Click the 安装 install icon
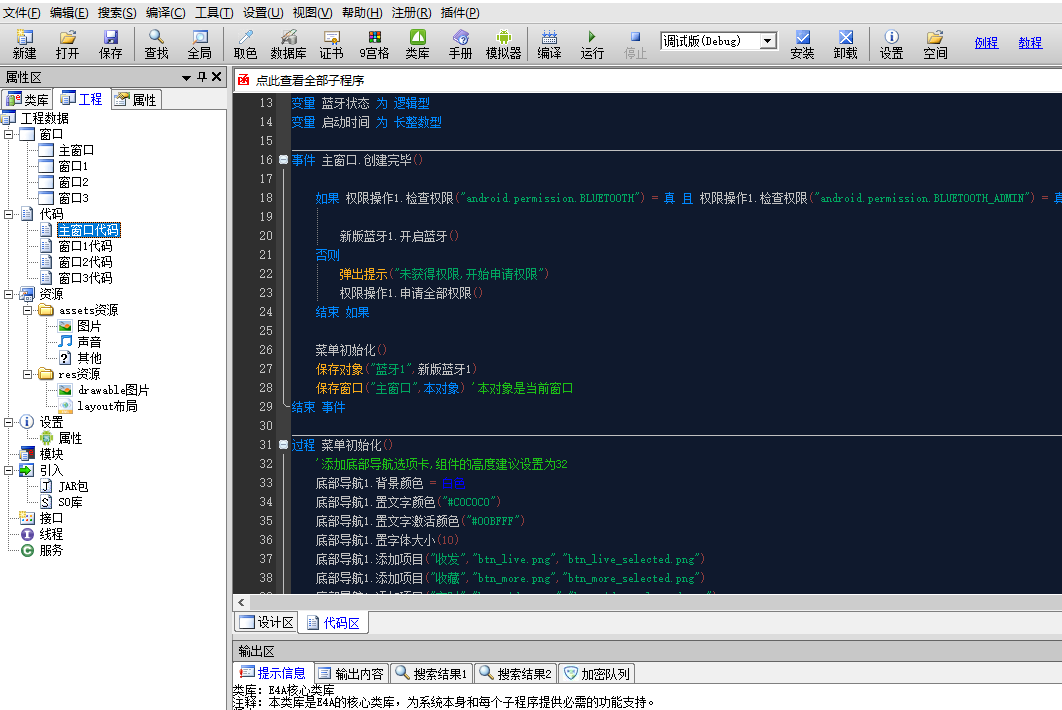 coord(803,44)
